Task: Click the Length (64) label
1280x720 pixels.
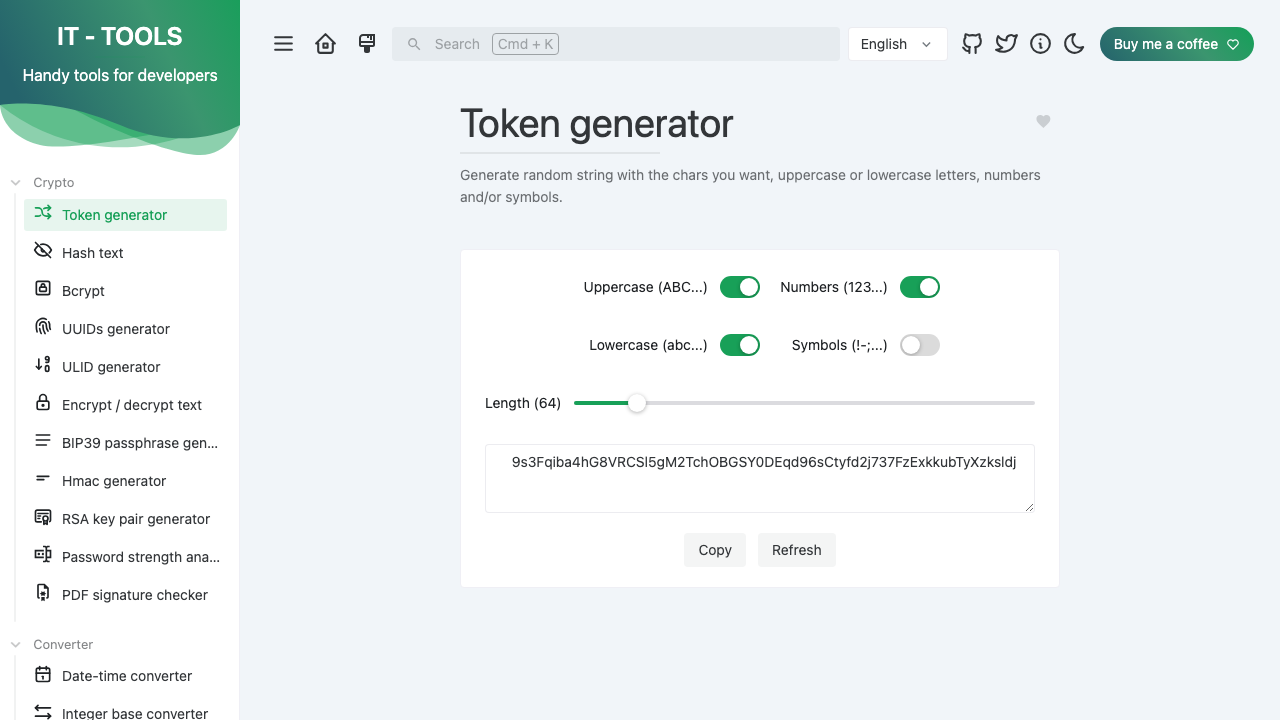Action: [523, 403]
